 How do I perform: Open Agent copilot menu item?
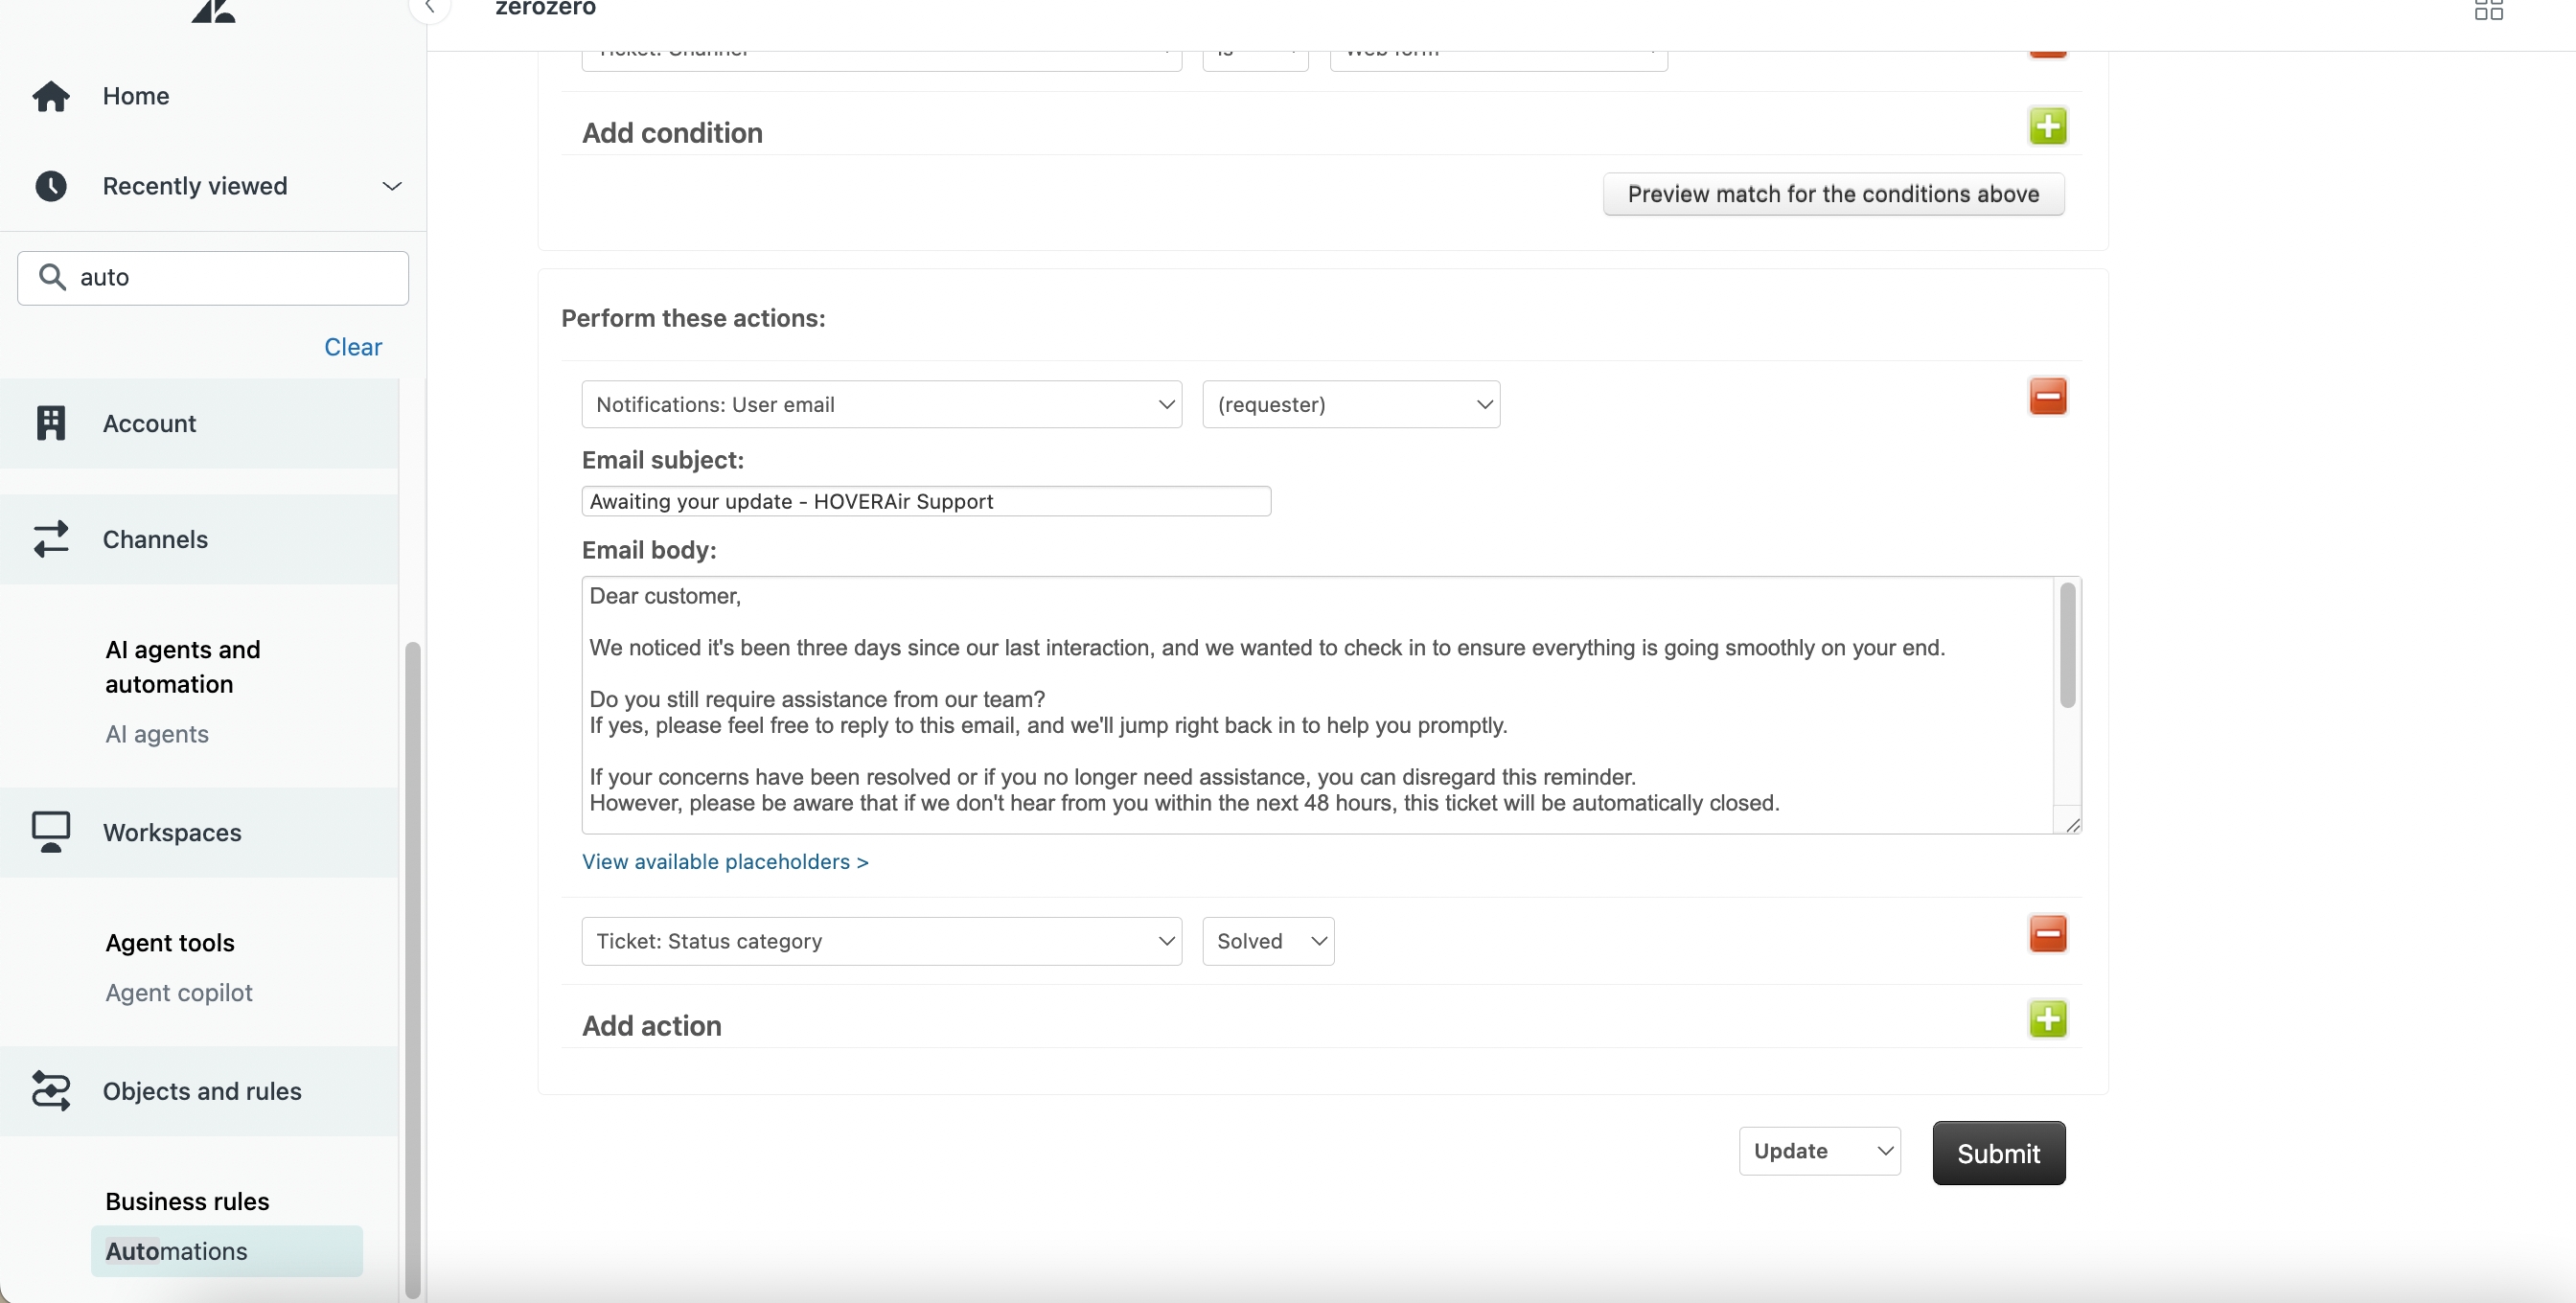[179, 992]
